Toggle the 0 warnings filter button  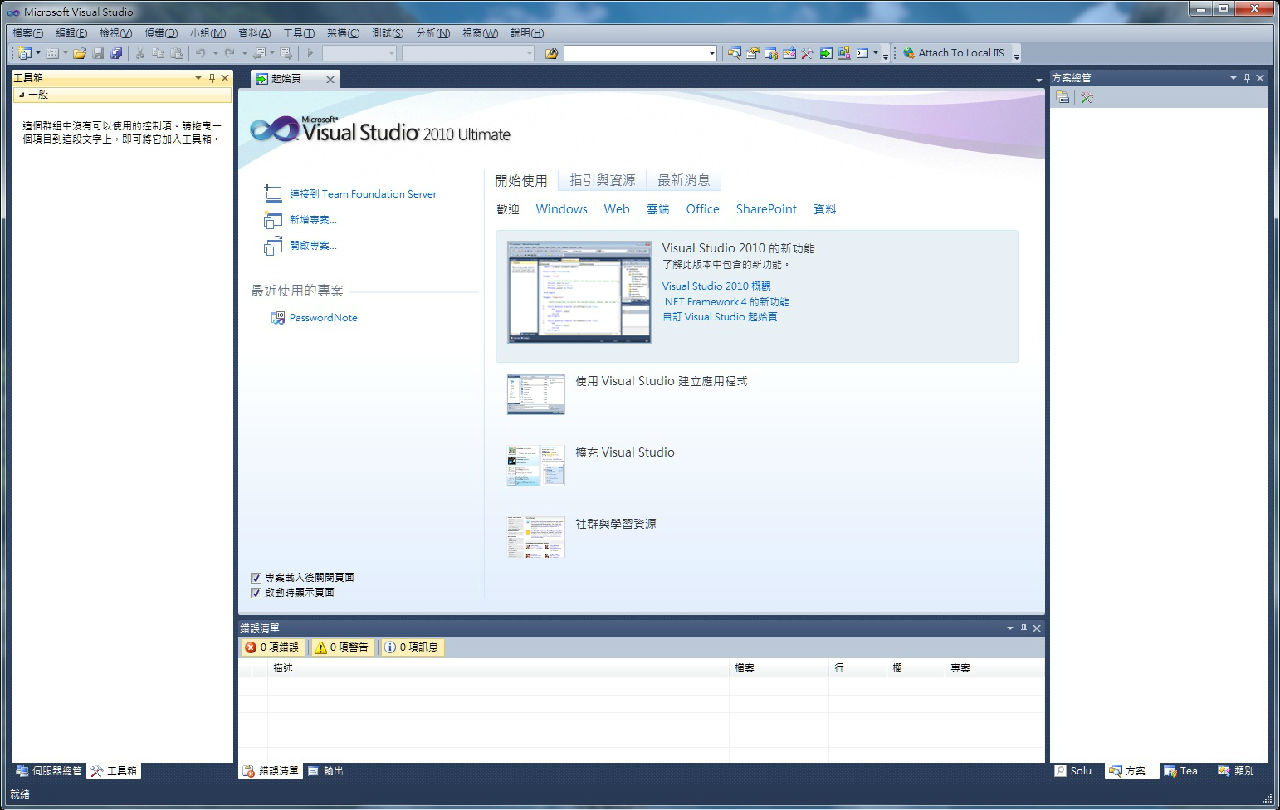341,648
